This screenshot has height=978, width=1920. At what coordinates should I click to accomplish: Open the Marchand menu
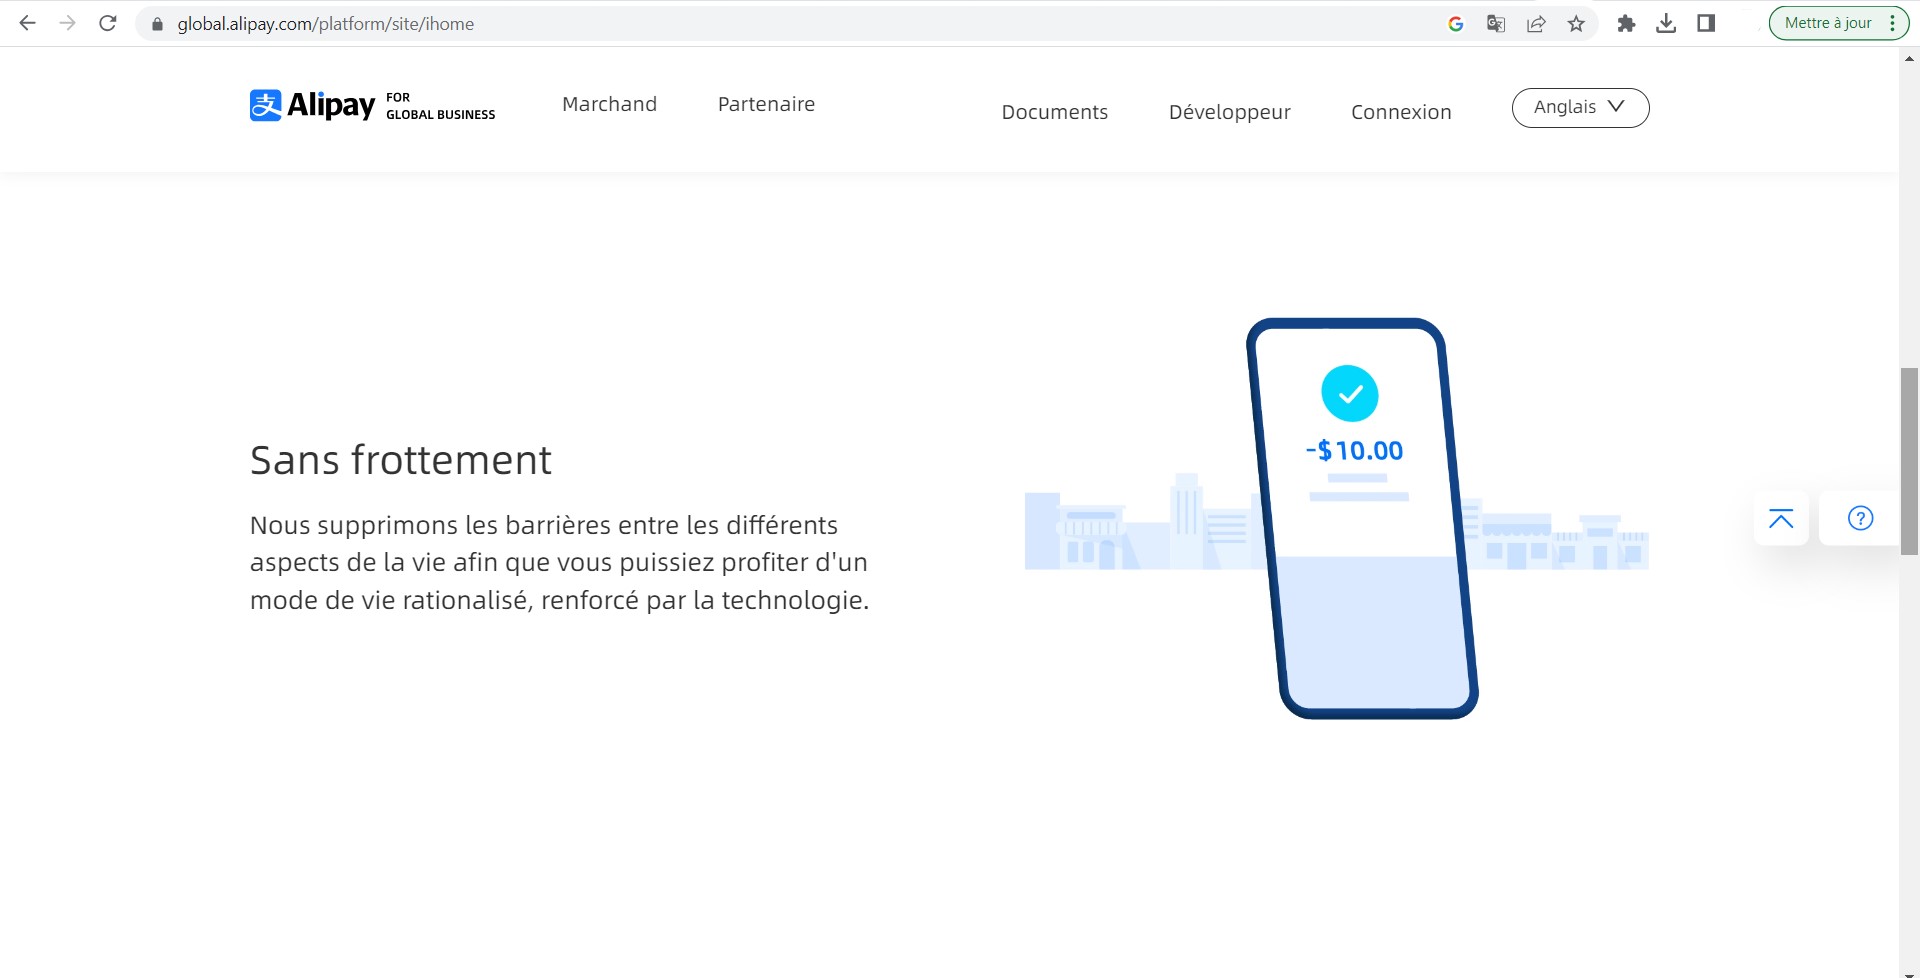[609, 104]
